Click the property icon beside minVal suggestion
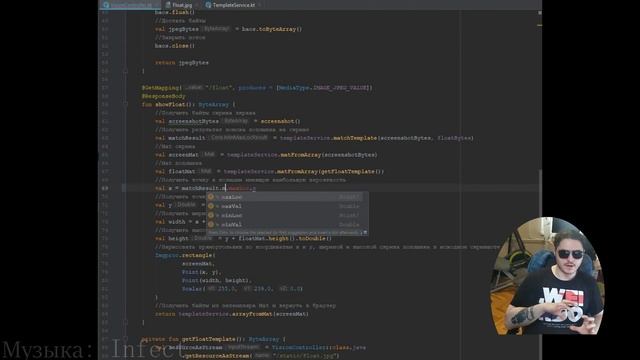640x360 pixels. coord(211,224)
